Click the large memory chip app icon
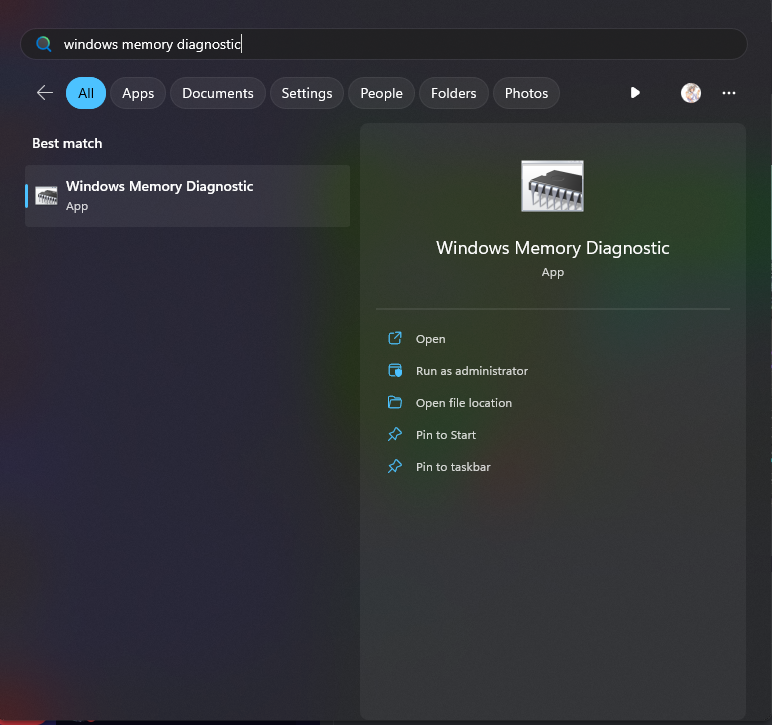772x725 pixels. click(552, 186)
